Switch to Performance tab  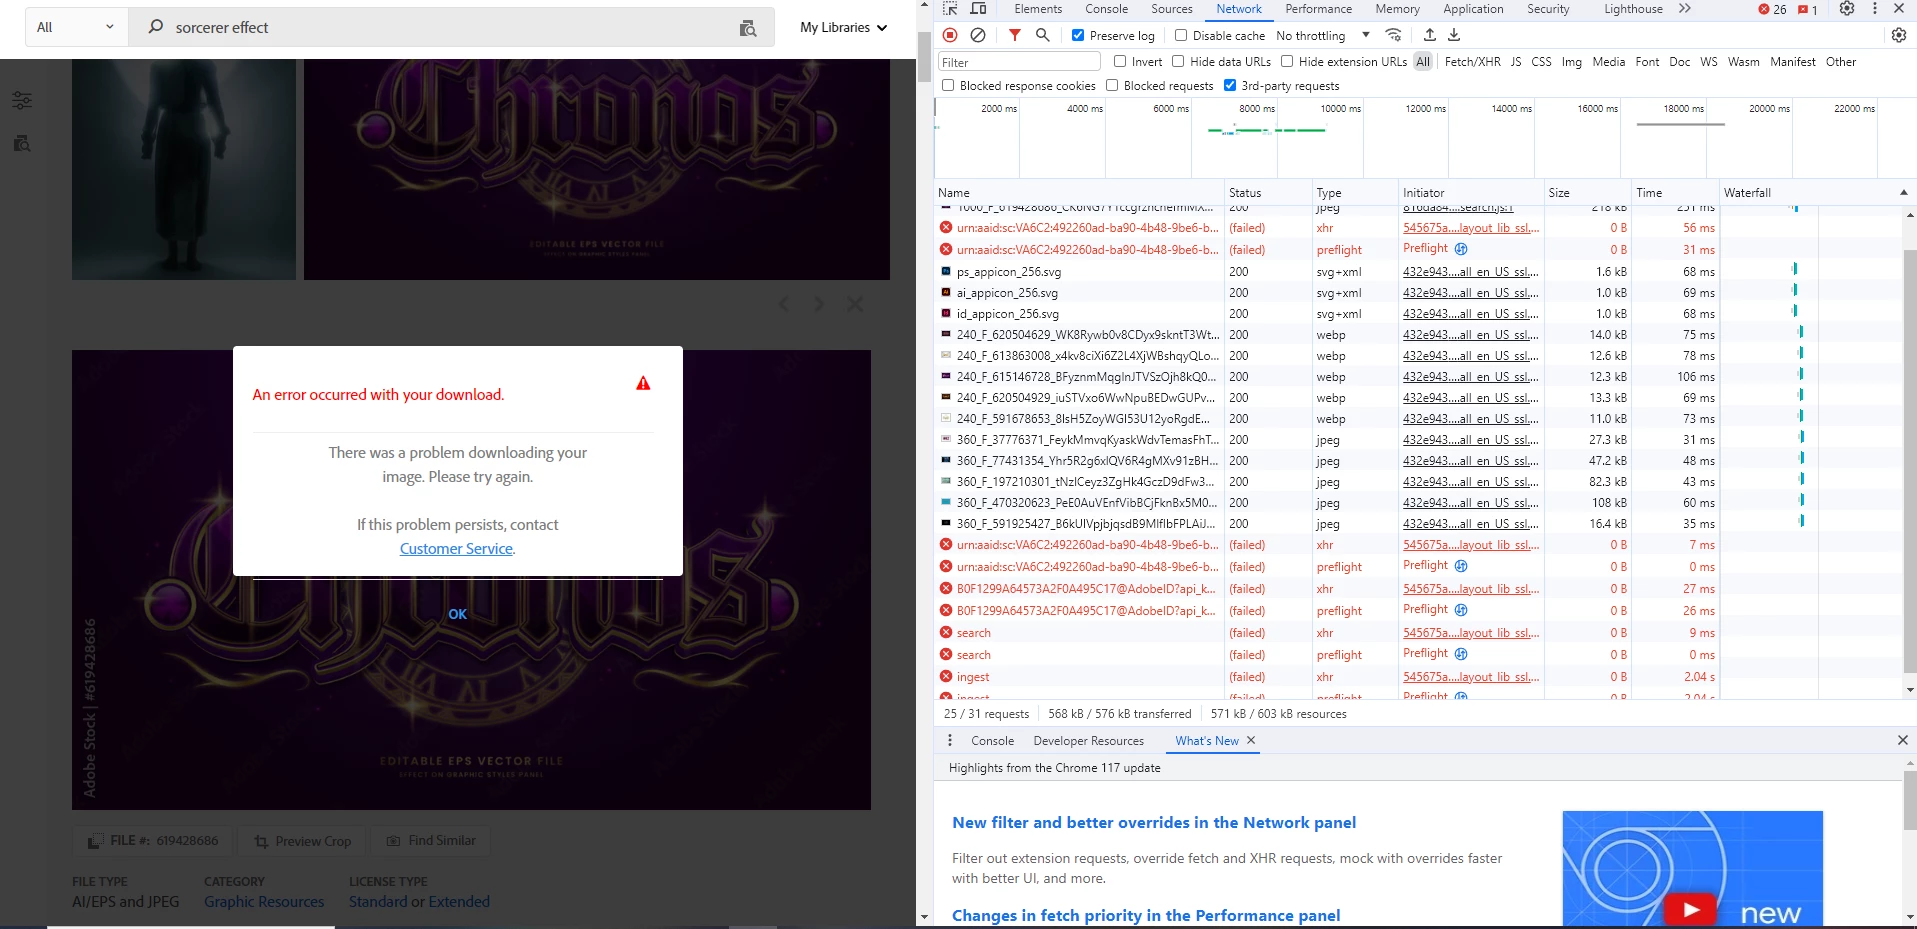tap(1318, 9)
